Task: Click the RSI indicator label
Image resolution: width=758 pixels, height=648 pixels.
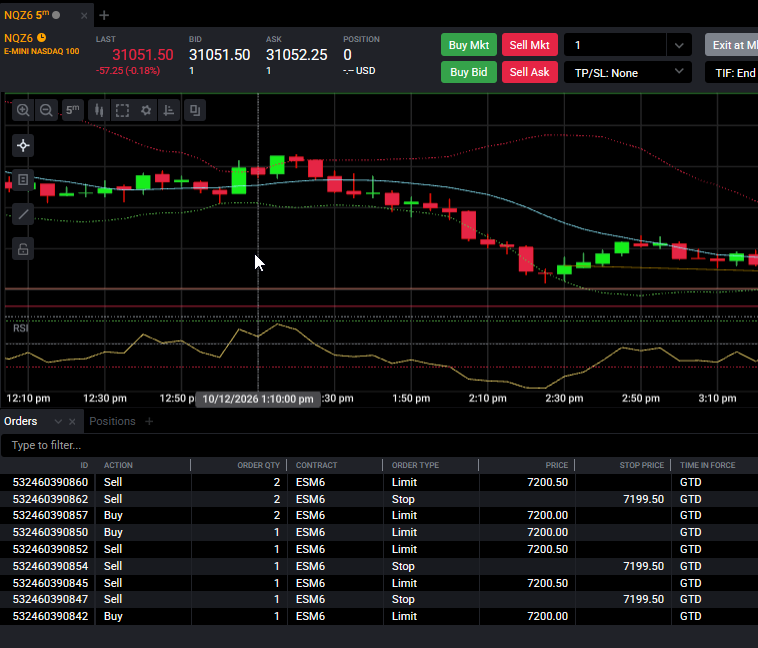Action: tap(20, 328)
